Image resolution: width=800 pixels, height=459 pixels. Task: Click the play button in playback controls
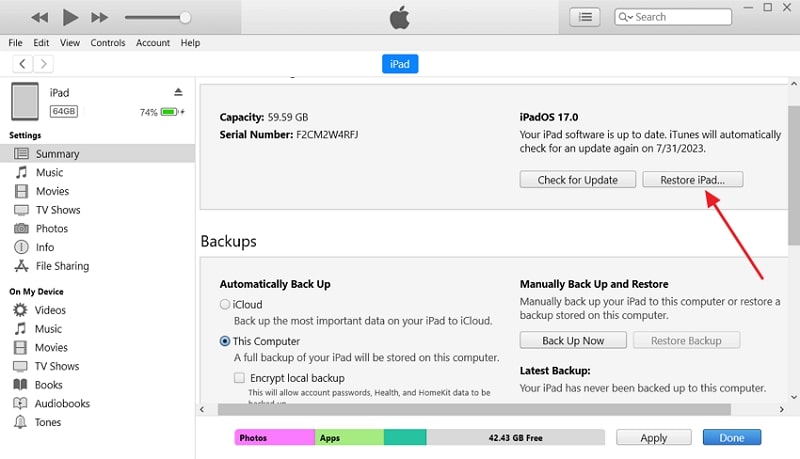tap(70, 17)
